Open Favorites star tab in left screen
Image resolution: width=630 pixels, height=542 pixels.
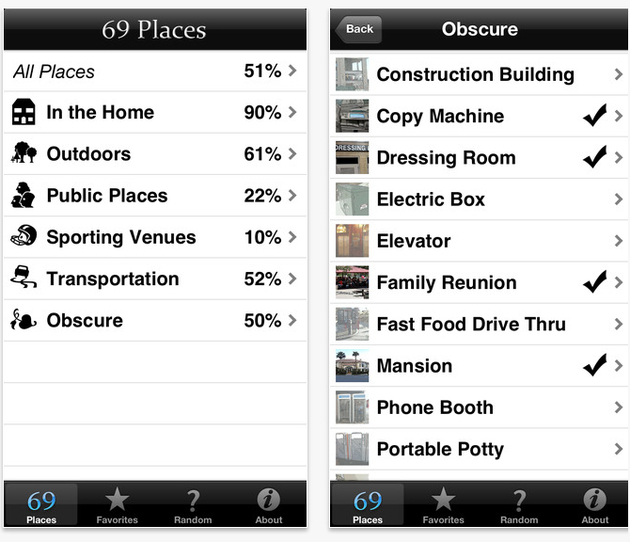117,504
